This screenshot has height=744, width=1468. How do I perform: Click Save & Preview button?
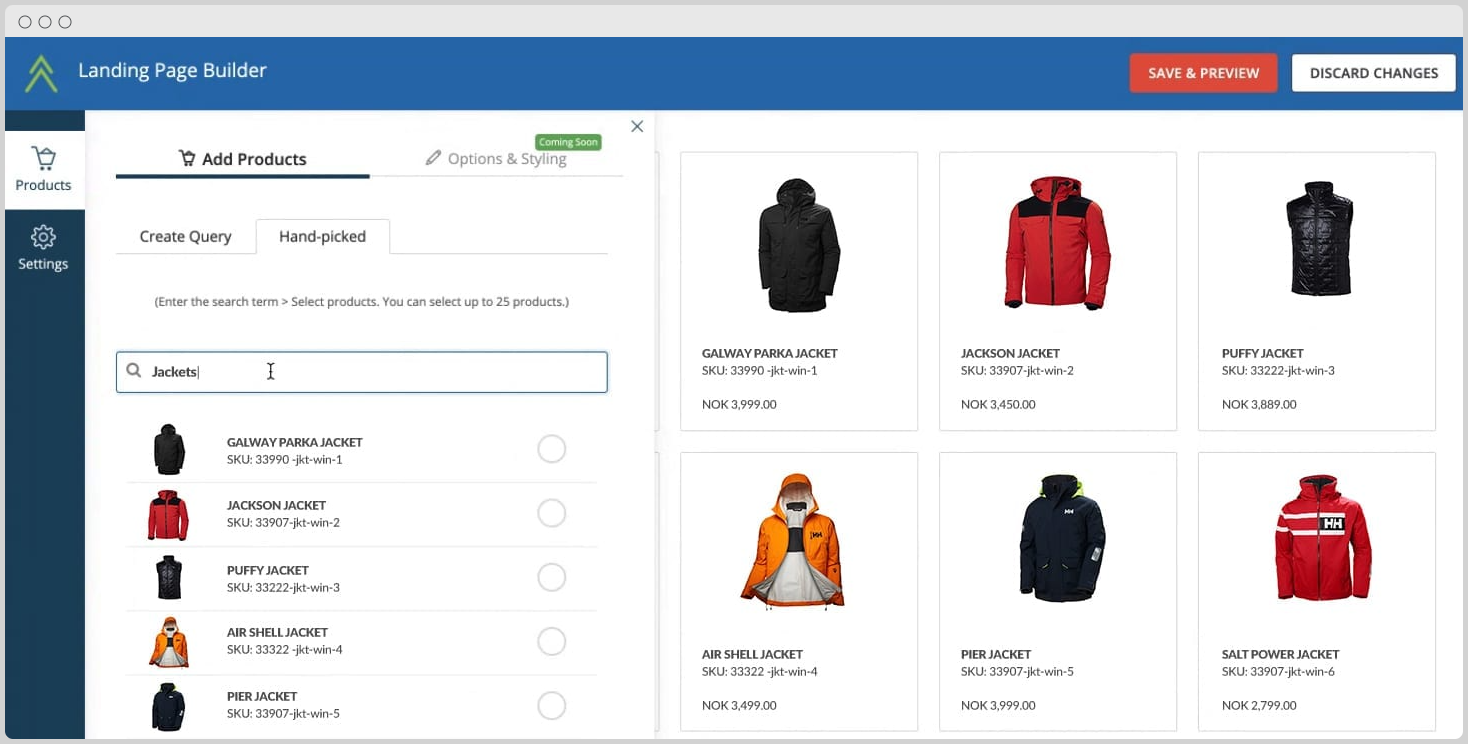[x=1203, y=73]
